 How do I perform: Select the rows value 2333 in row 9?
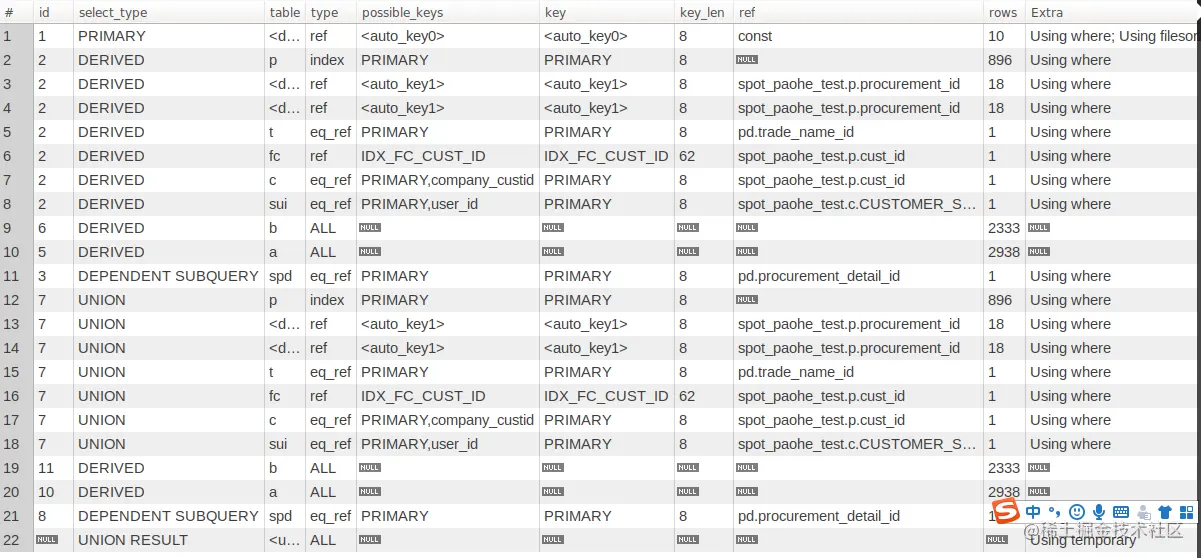point(1004,228)
